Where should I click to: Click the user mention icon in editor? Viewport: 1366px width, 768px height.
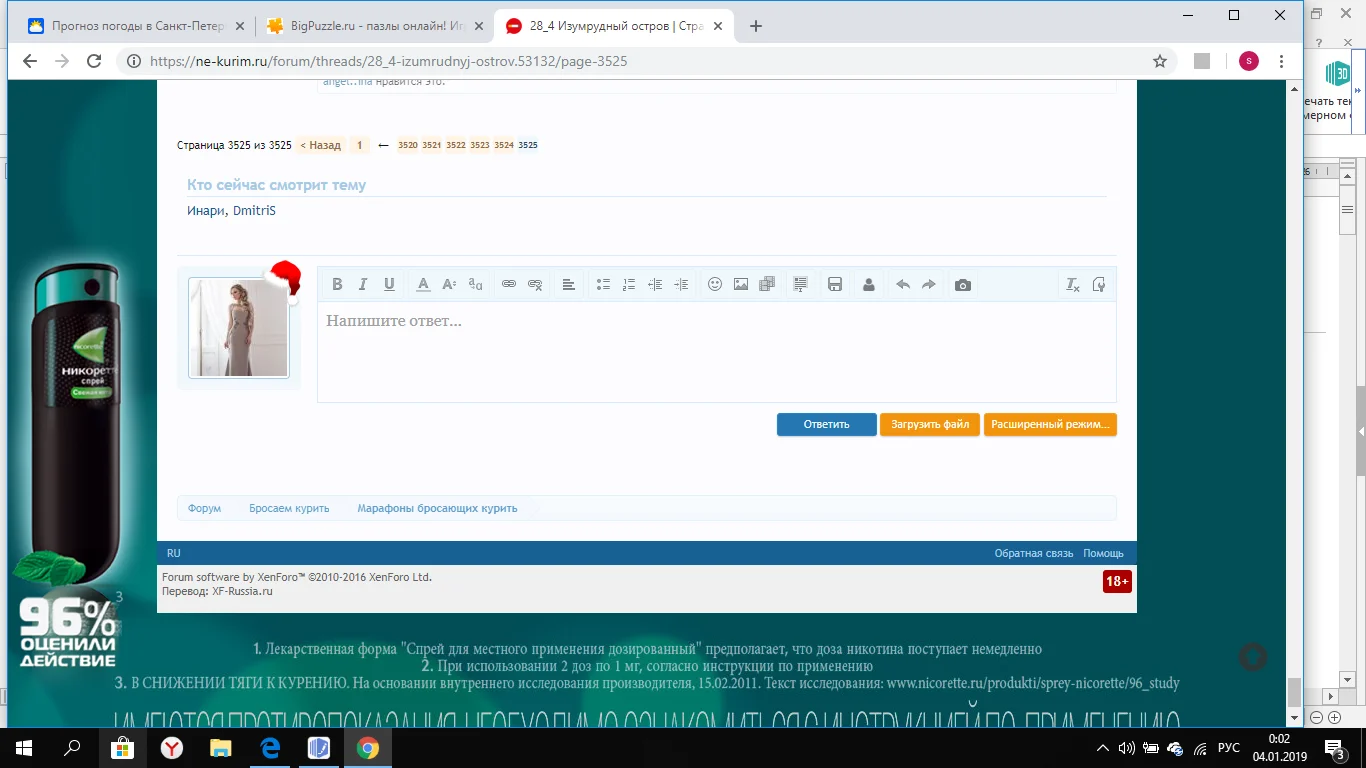point(869,284)
